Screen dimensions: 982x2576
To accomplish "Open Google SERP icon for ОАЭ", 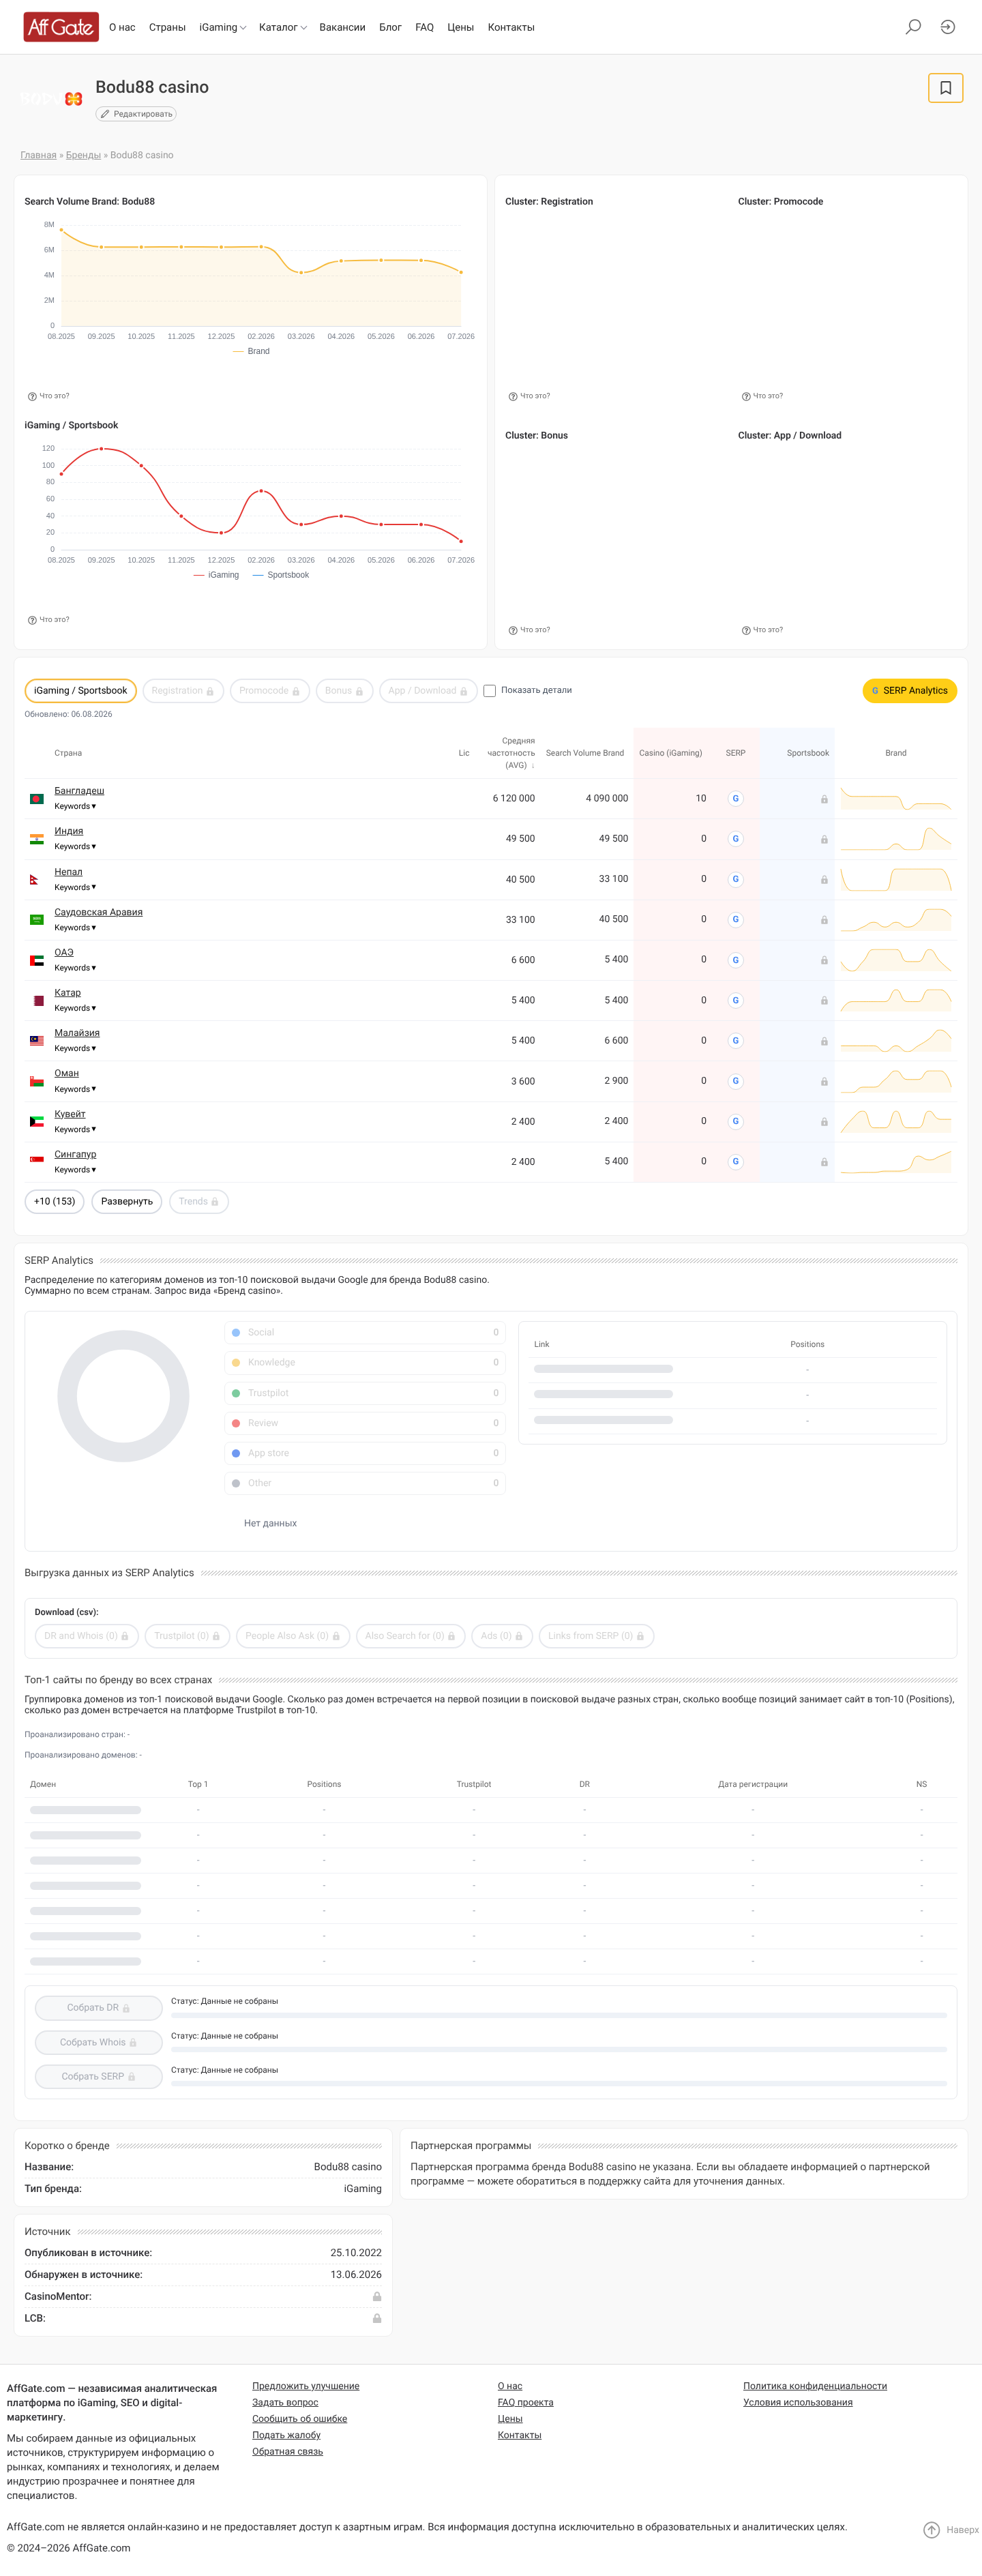I will [x=735, y=960].
